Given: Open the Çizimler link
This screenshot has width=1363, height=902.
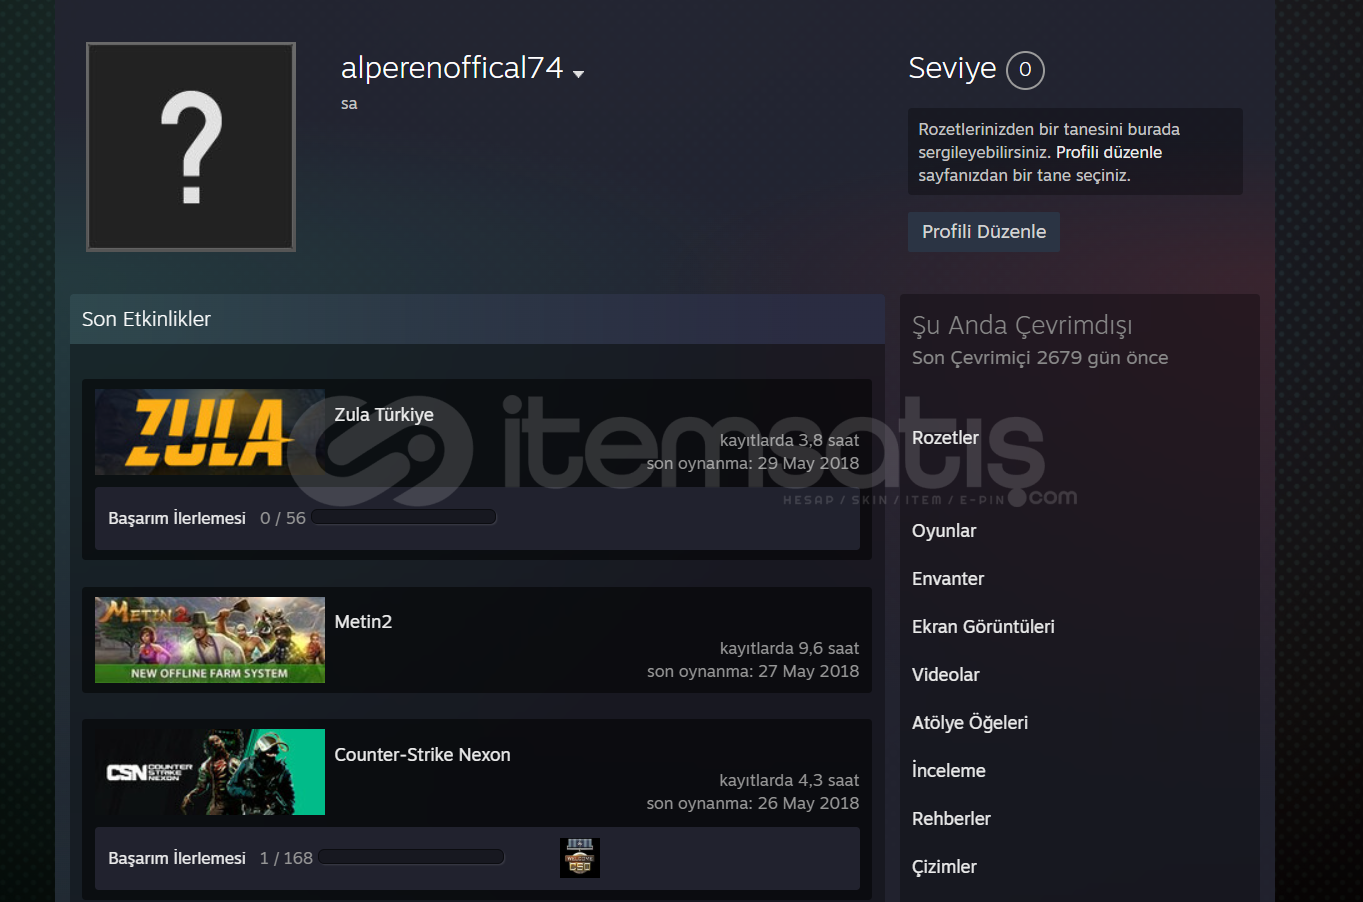Looking at the screenshot, I should (944, 867).
